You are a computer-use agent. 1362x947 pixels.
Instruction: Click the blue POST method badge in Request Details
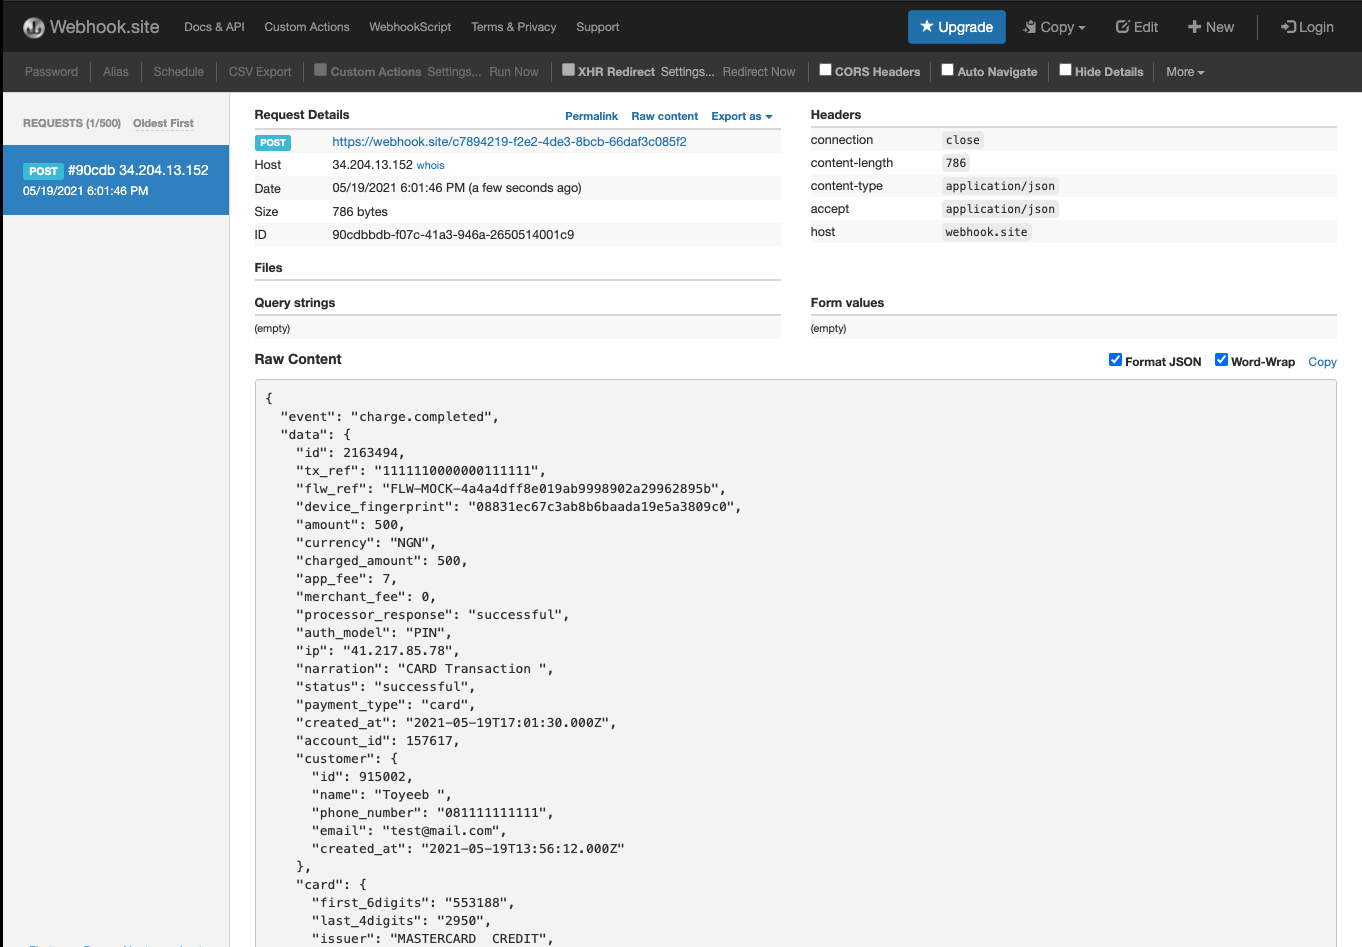coord(273,143)
